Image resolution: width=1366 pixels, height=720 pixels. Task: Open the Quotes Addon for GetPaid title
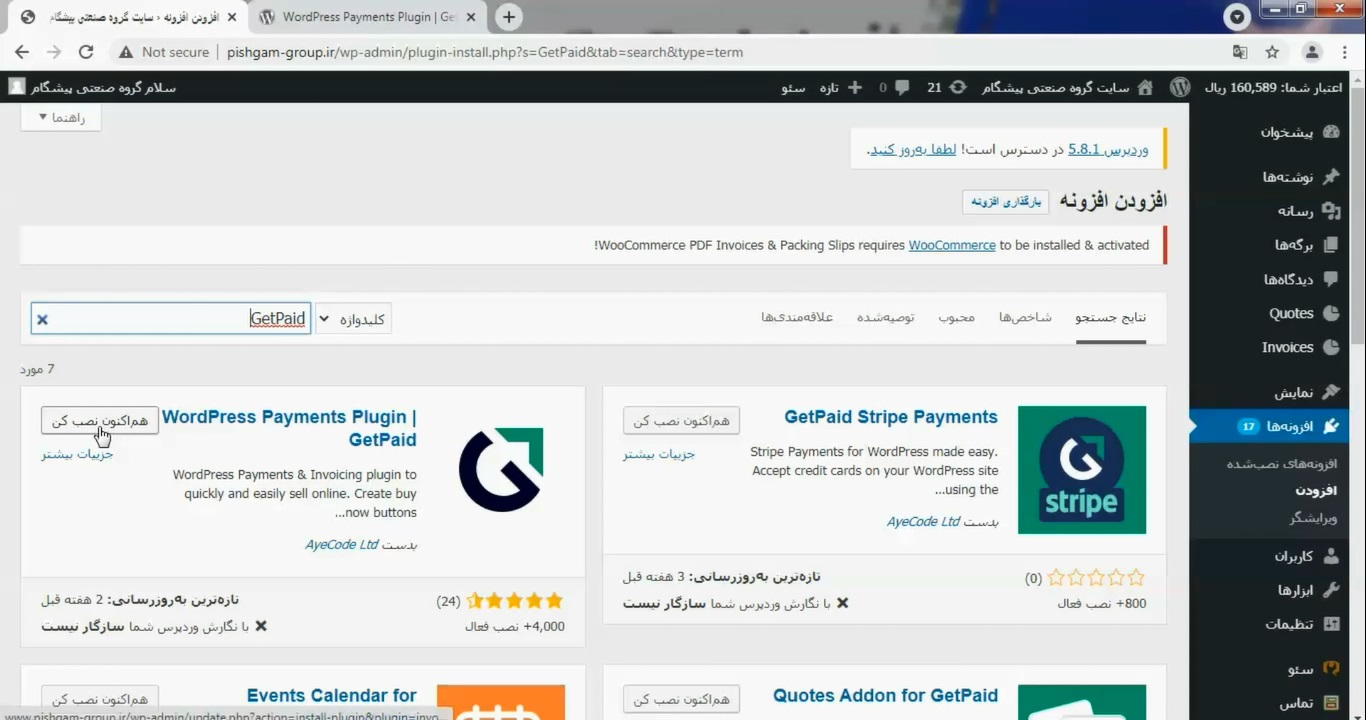click(x=885, y=696)
